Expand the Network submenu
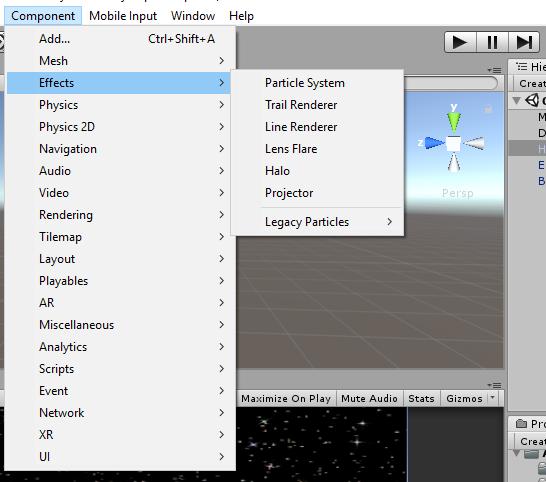The height and width of the screenshot is (482, 546). 118,413
